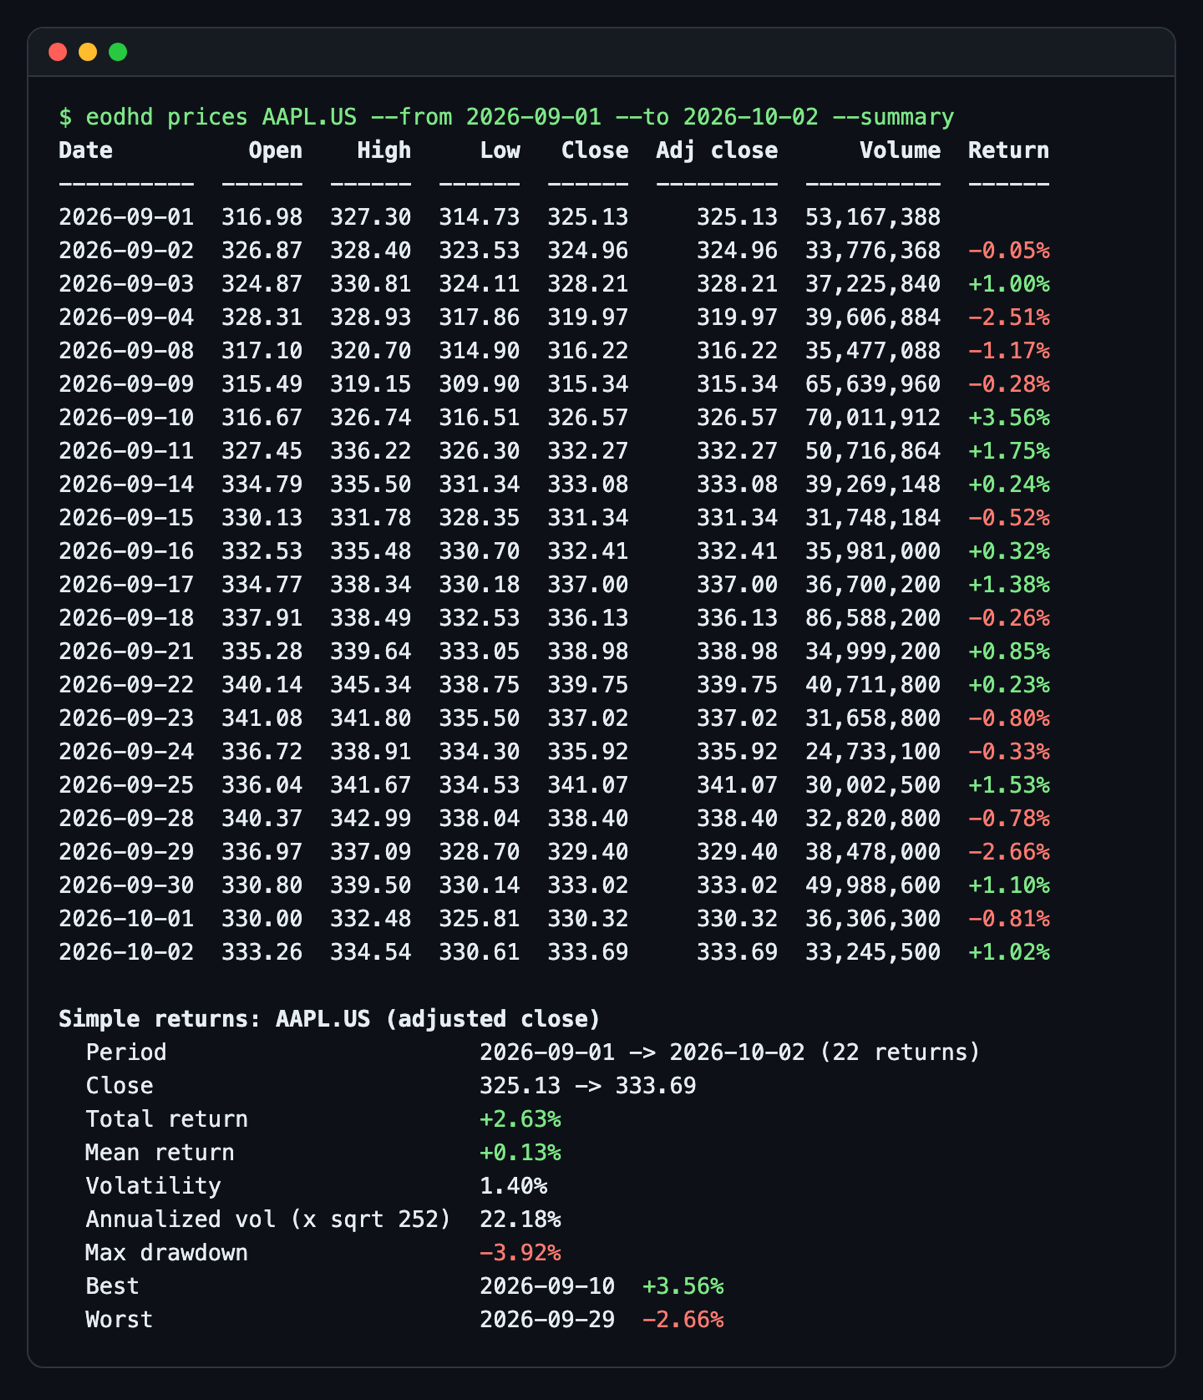The image size is (1203, 1400).
Task: Click the annualized vol value 22.18%
Action: pos(520,1219)
